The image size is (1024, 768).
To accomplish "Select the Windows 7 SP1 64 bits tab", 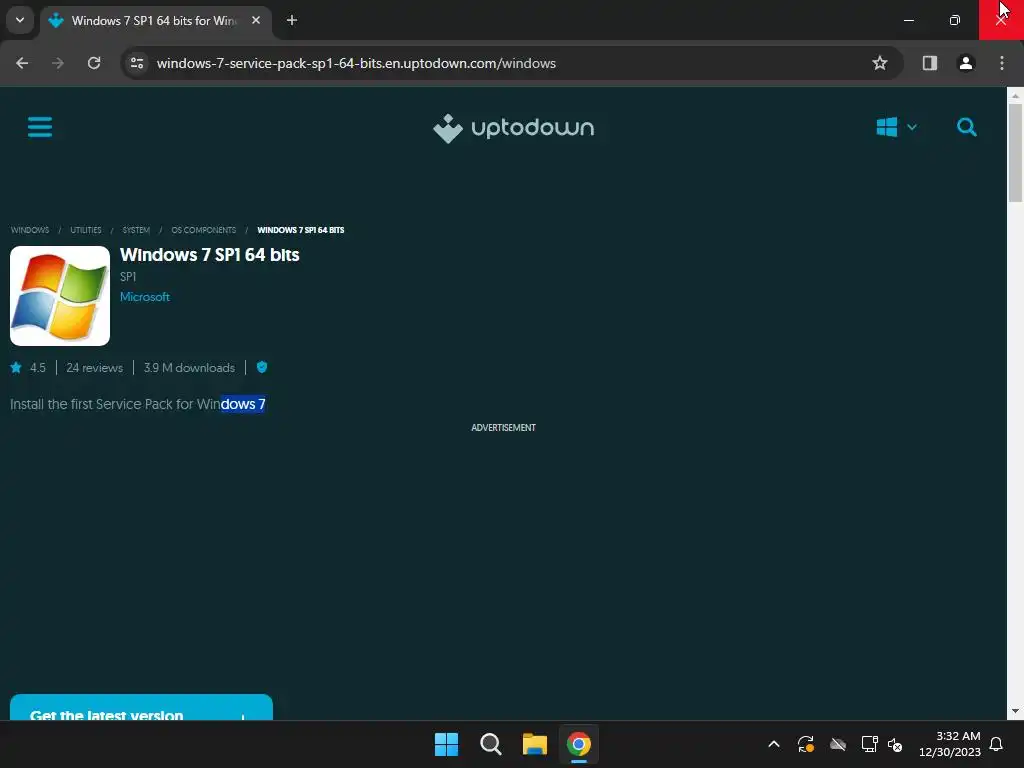I will click(x=155, y=21).
